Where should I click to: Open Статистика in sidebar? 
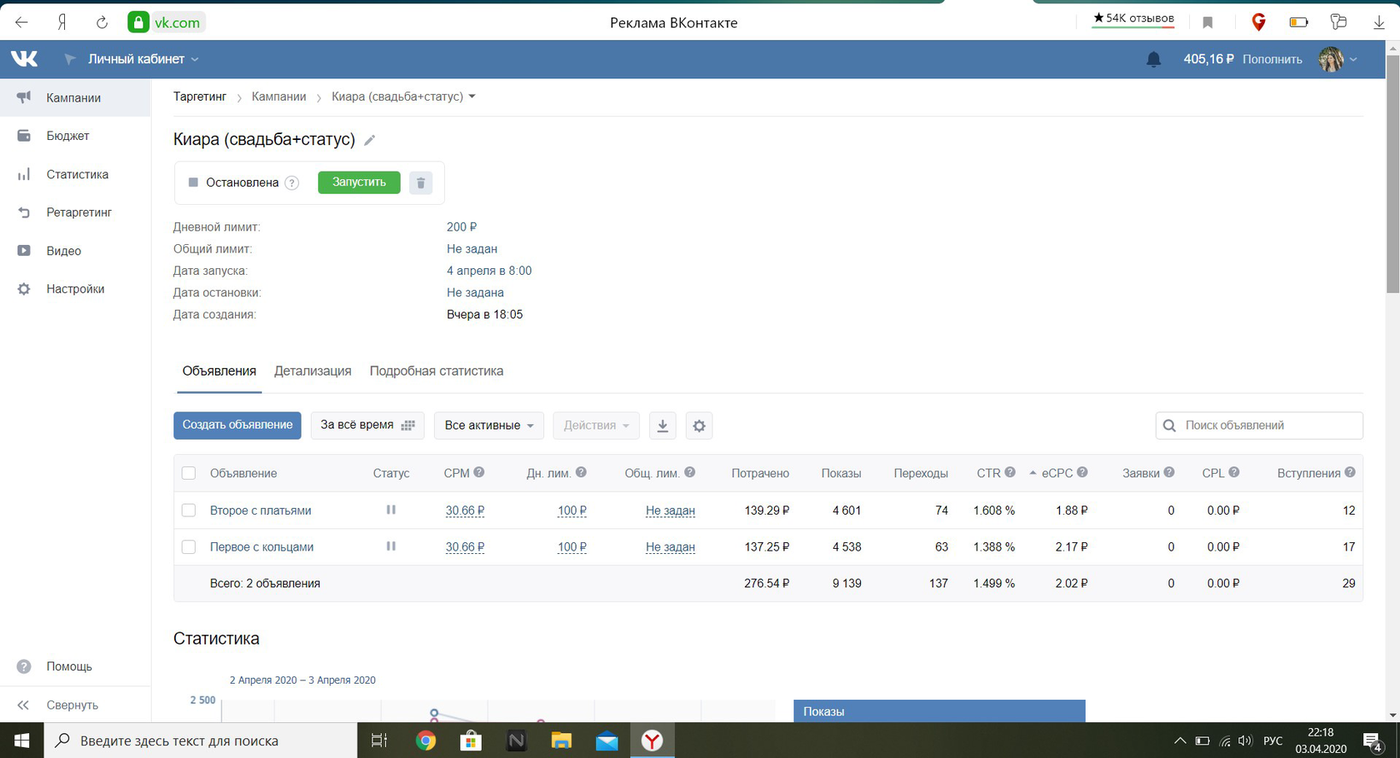[x=75, y=174]
